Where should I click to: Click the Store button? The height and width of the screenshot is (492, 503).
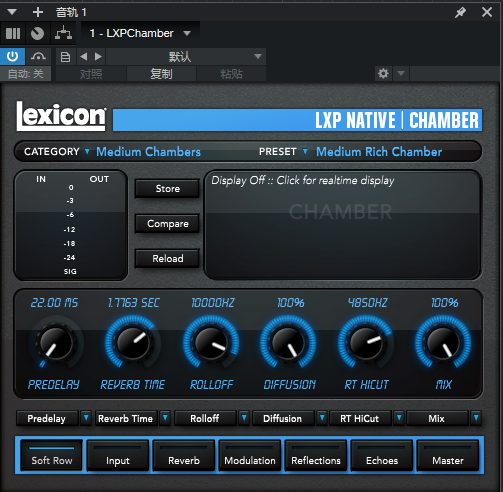(167, 189)
